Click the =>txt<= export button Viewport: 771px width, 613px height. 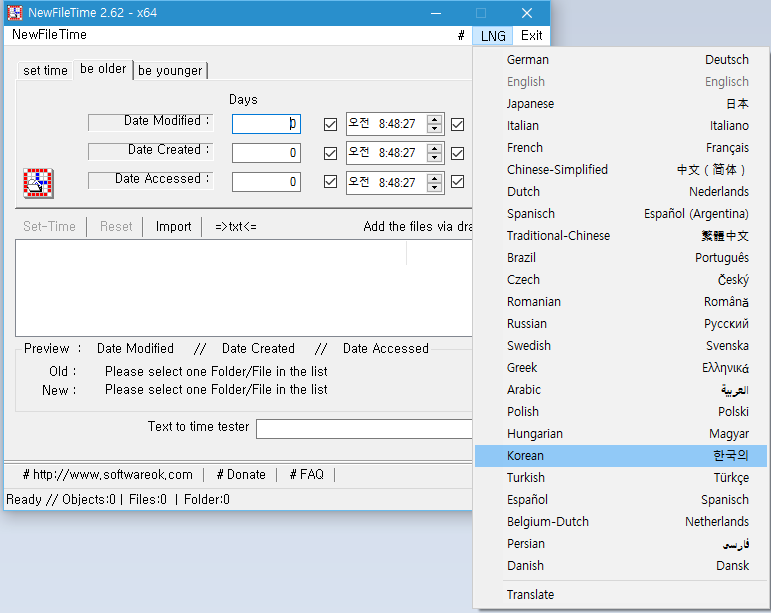[x=236, y=227]
